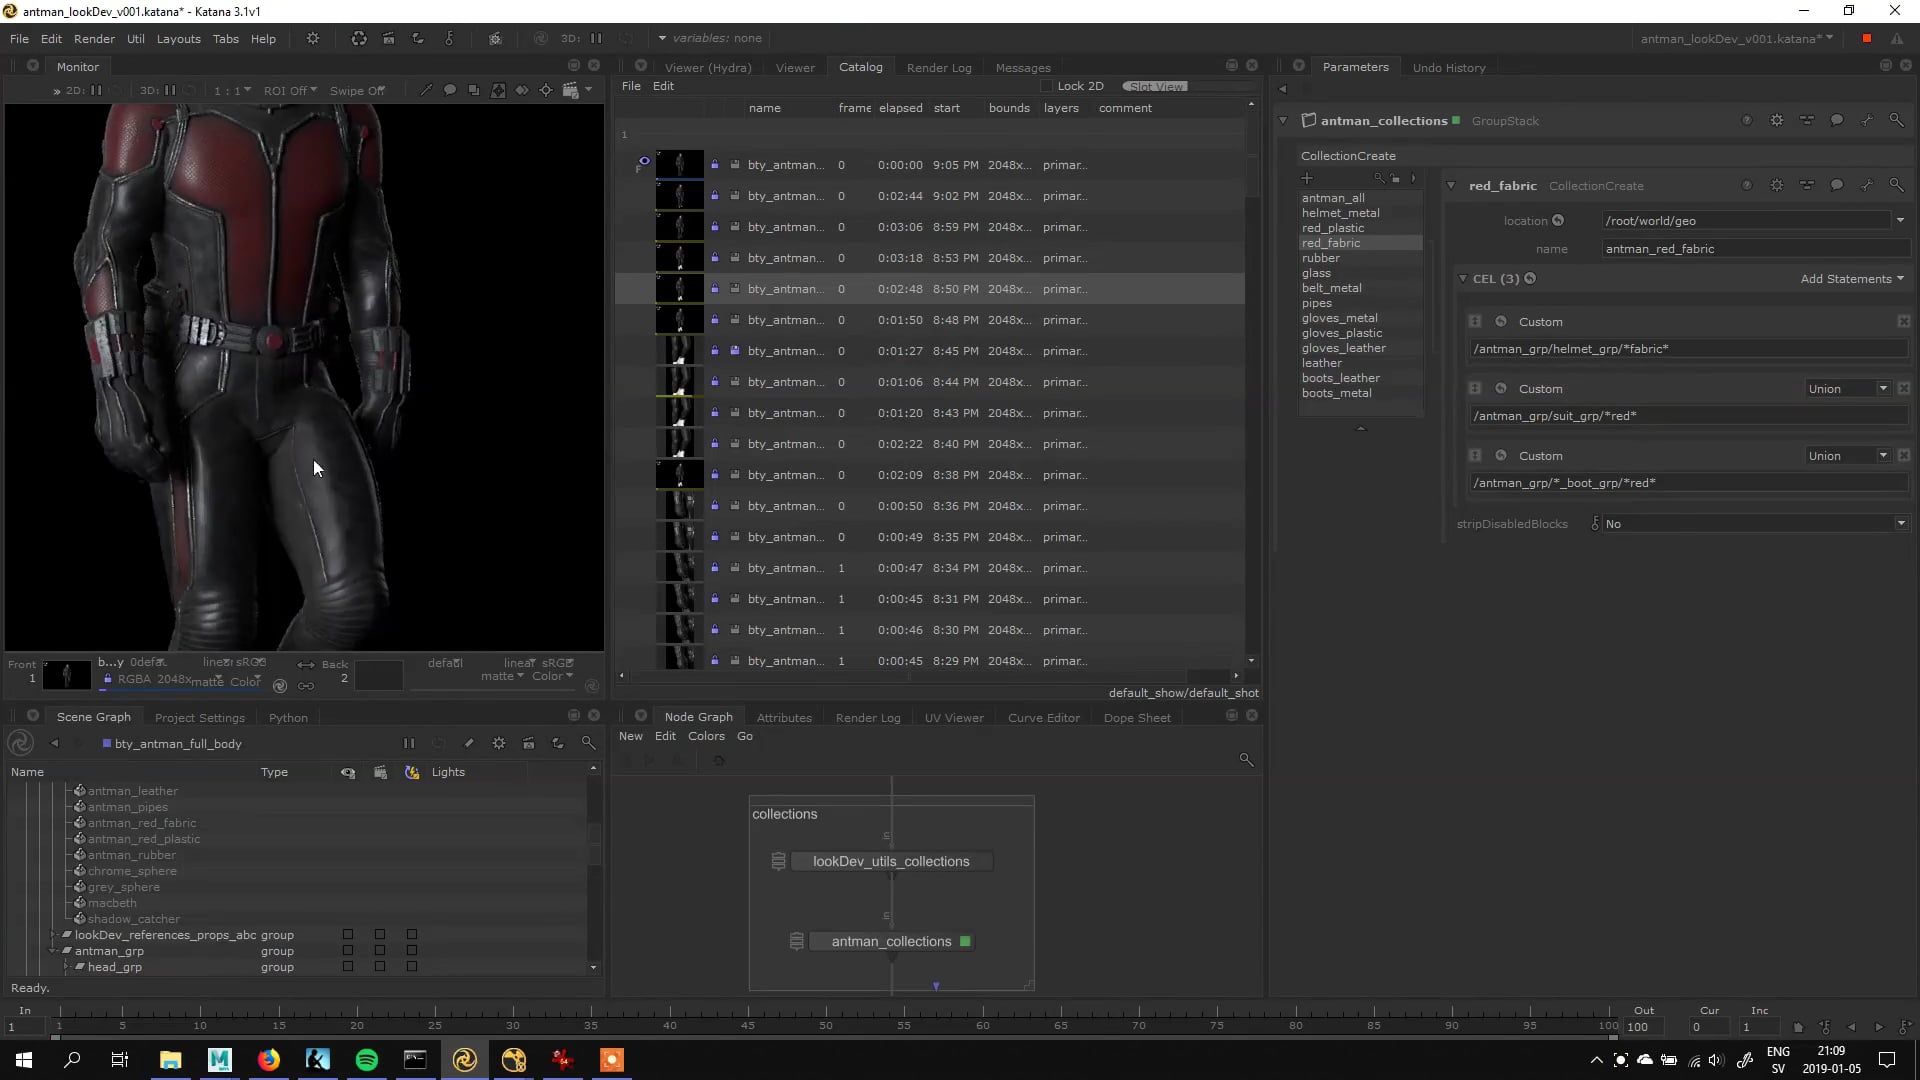Select the lookDev_utils_collections node

pyautogui.click(x=891, y=861)
